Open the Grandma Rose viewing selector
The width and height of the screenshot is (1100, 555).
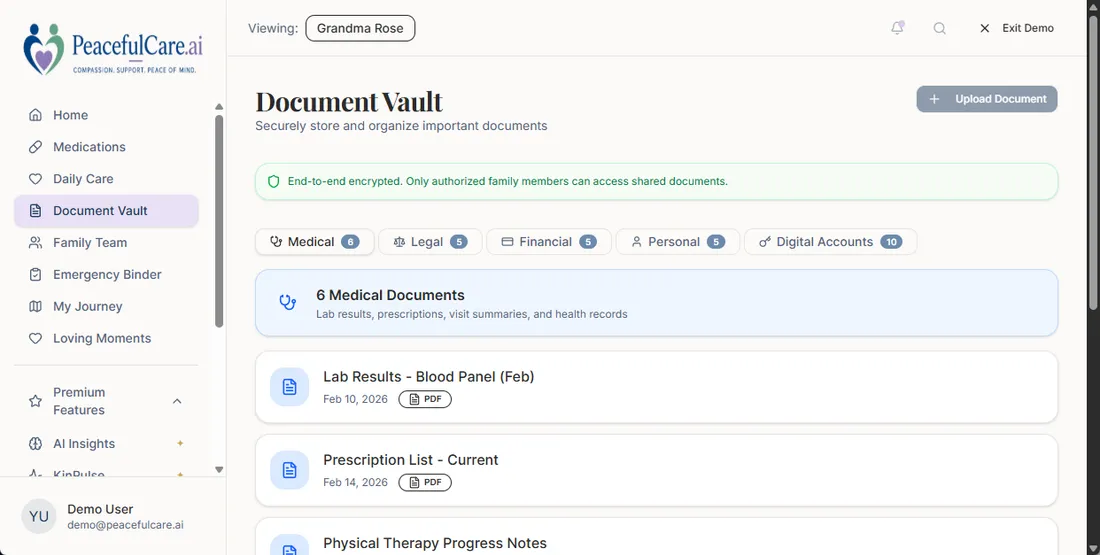click(360, 28)
